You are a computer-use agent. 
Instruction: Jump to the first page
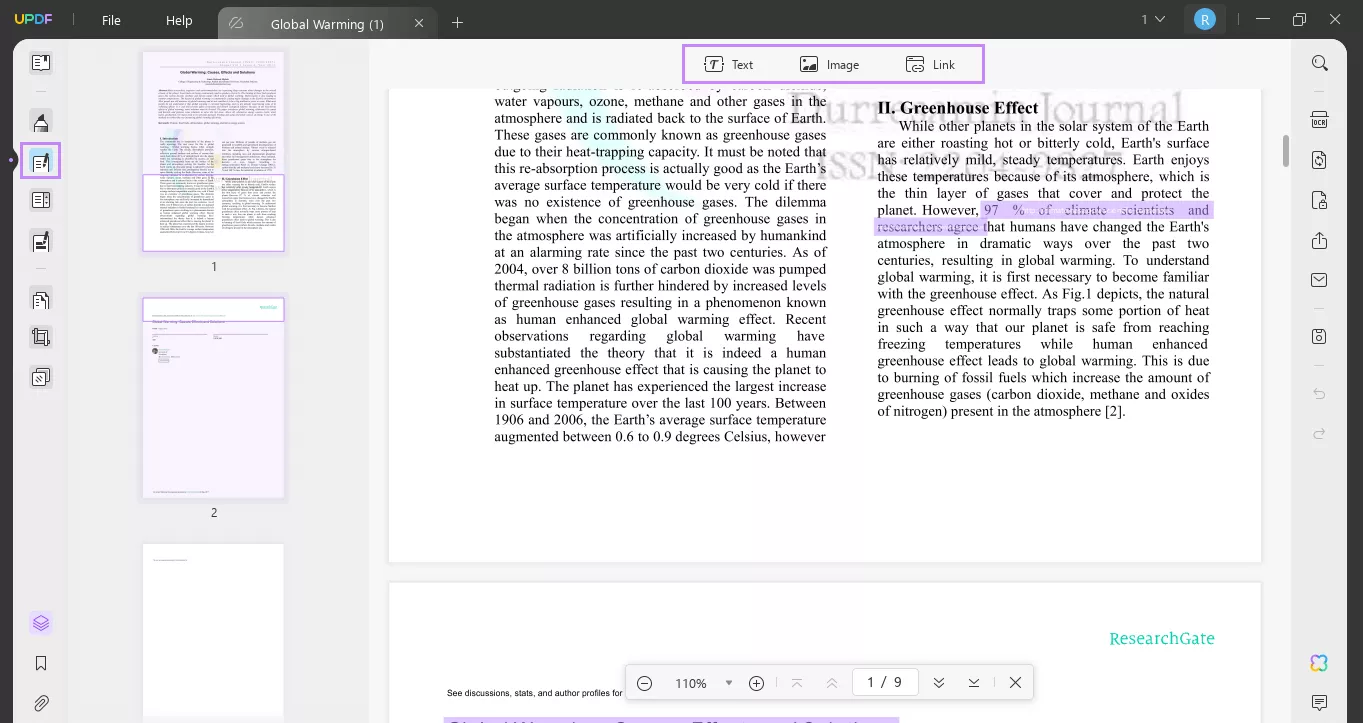point(797,683)
